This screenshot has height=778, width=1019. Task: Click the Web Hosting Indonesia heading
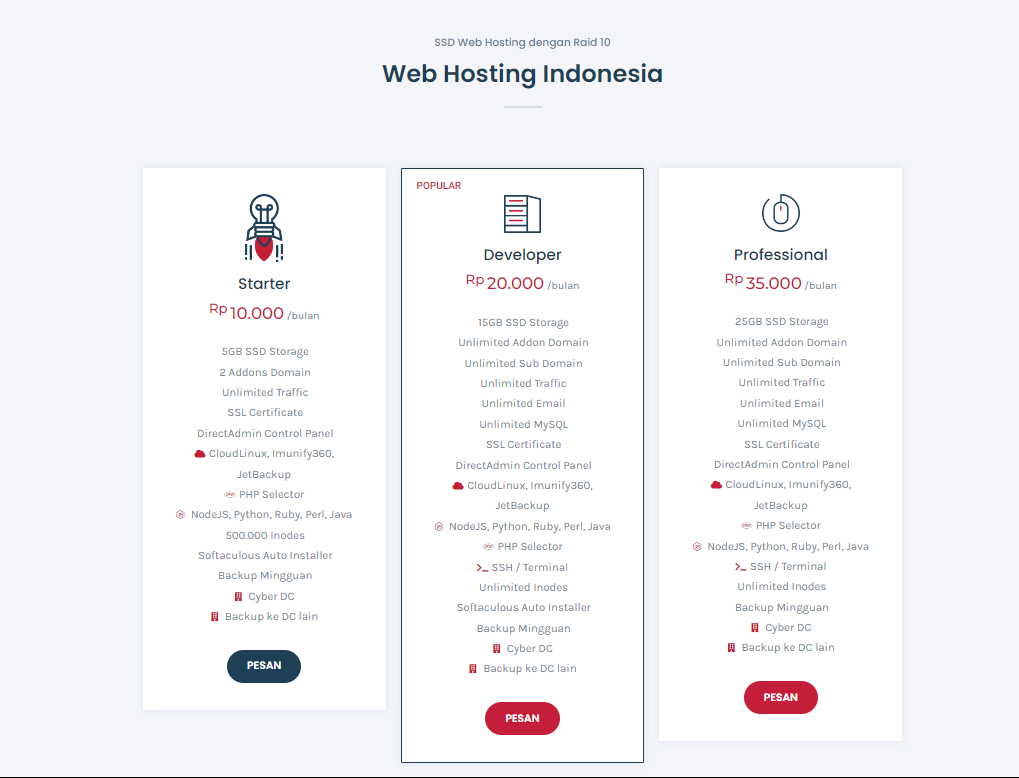tap(522, 74)
